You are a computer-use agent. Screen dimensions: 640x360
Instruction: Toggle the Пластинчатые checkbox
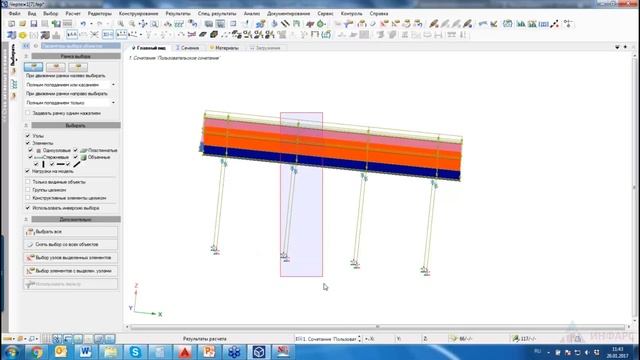pos(76,150)
